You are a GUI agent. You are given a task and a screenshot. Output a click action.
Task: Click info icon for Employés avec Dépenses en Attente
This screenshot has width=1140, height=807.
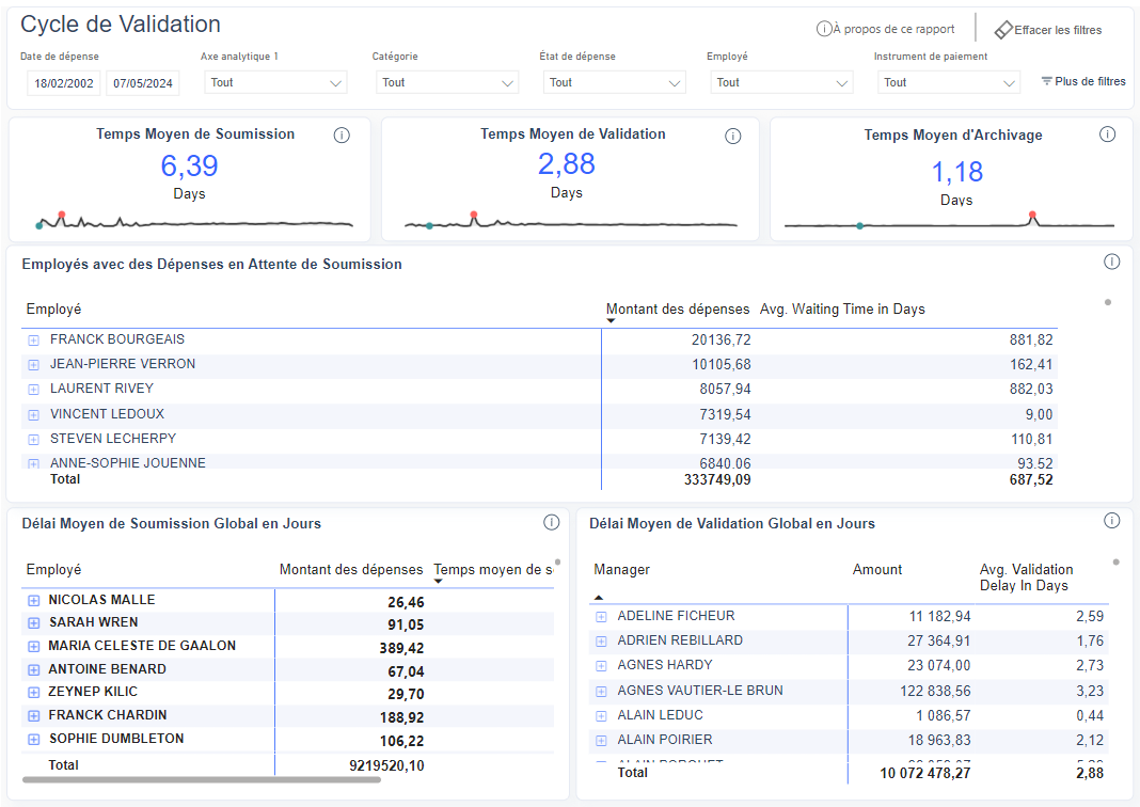[x=1111, y=262]
